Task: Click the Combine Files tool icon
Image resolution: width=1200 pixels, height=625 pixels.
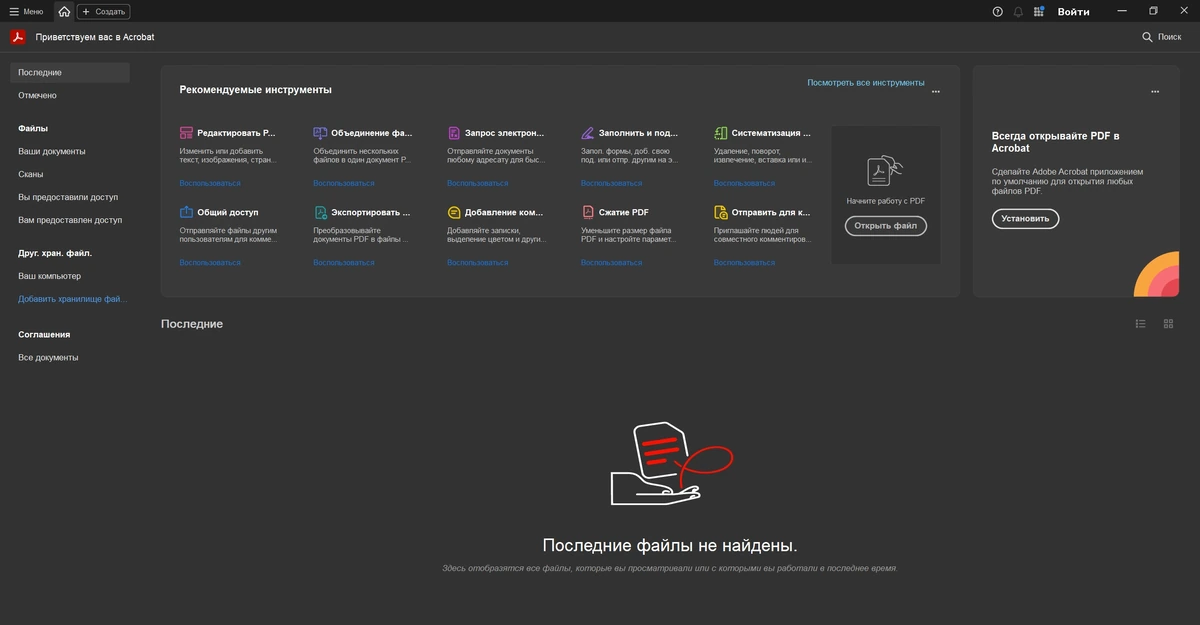Action: click(x=320, y=132)
